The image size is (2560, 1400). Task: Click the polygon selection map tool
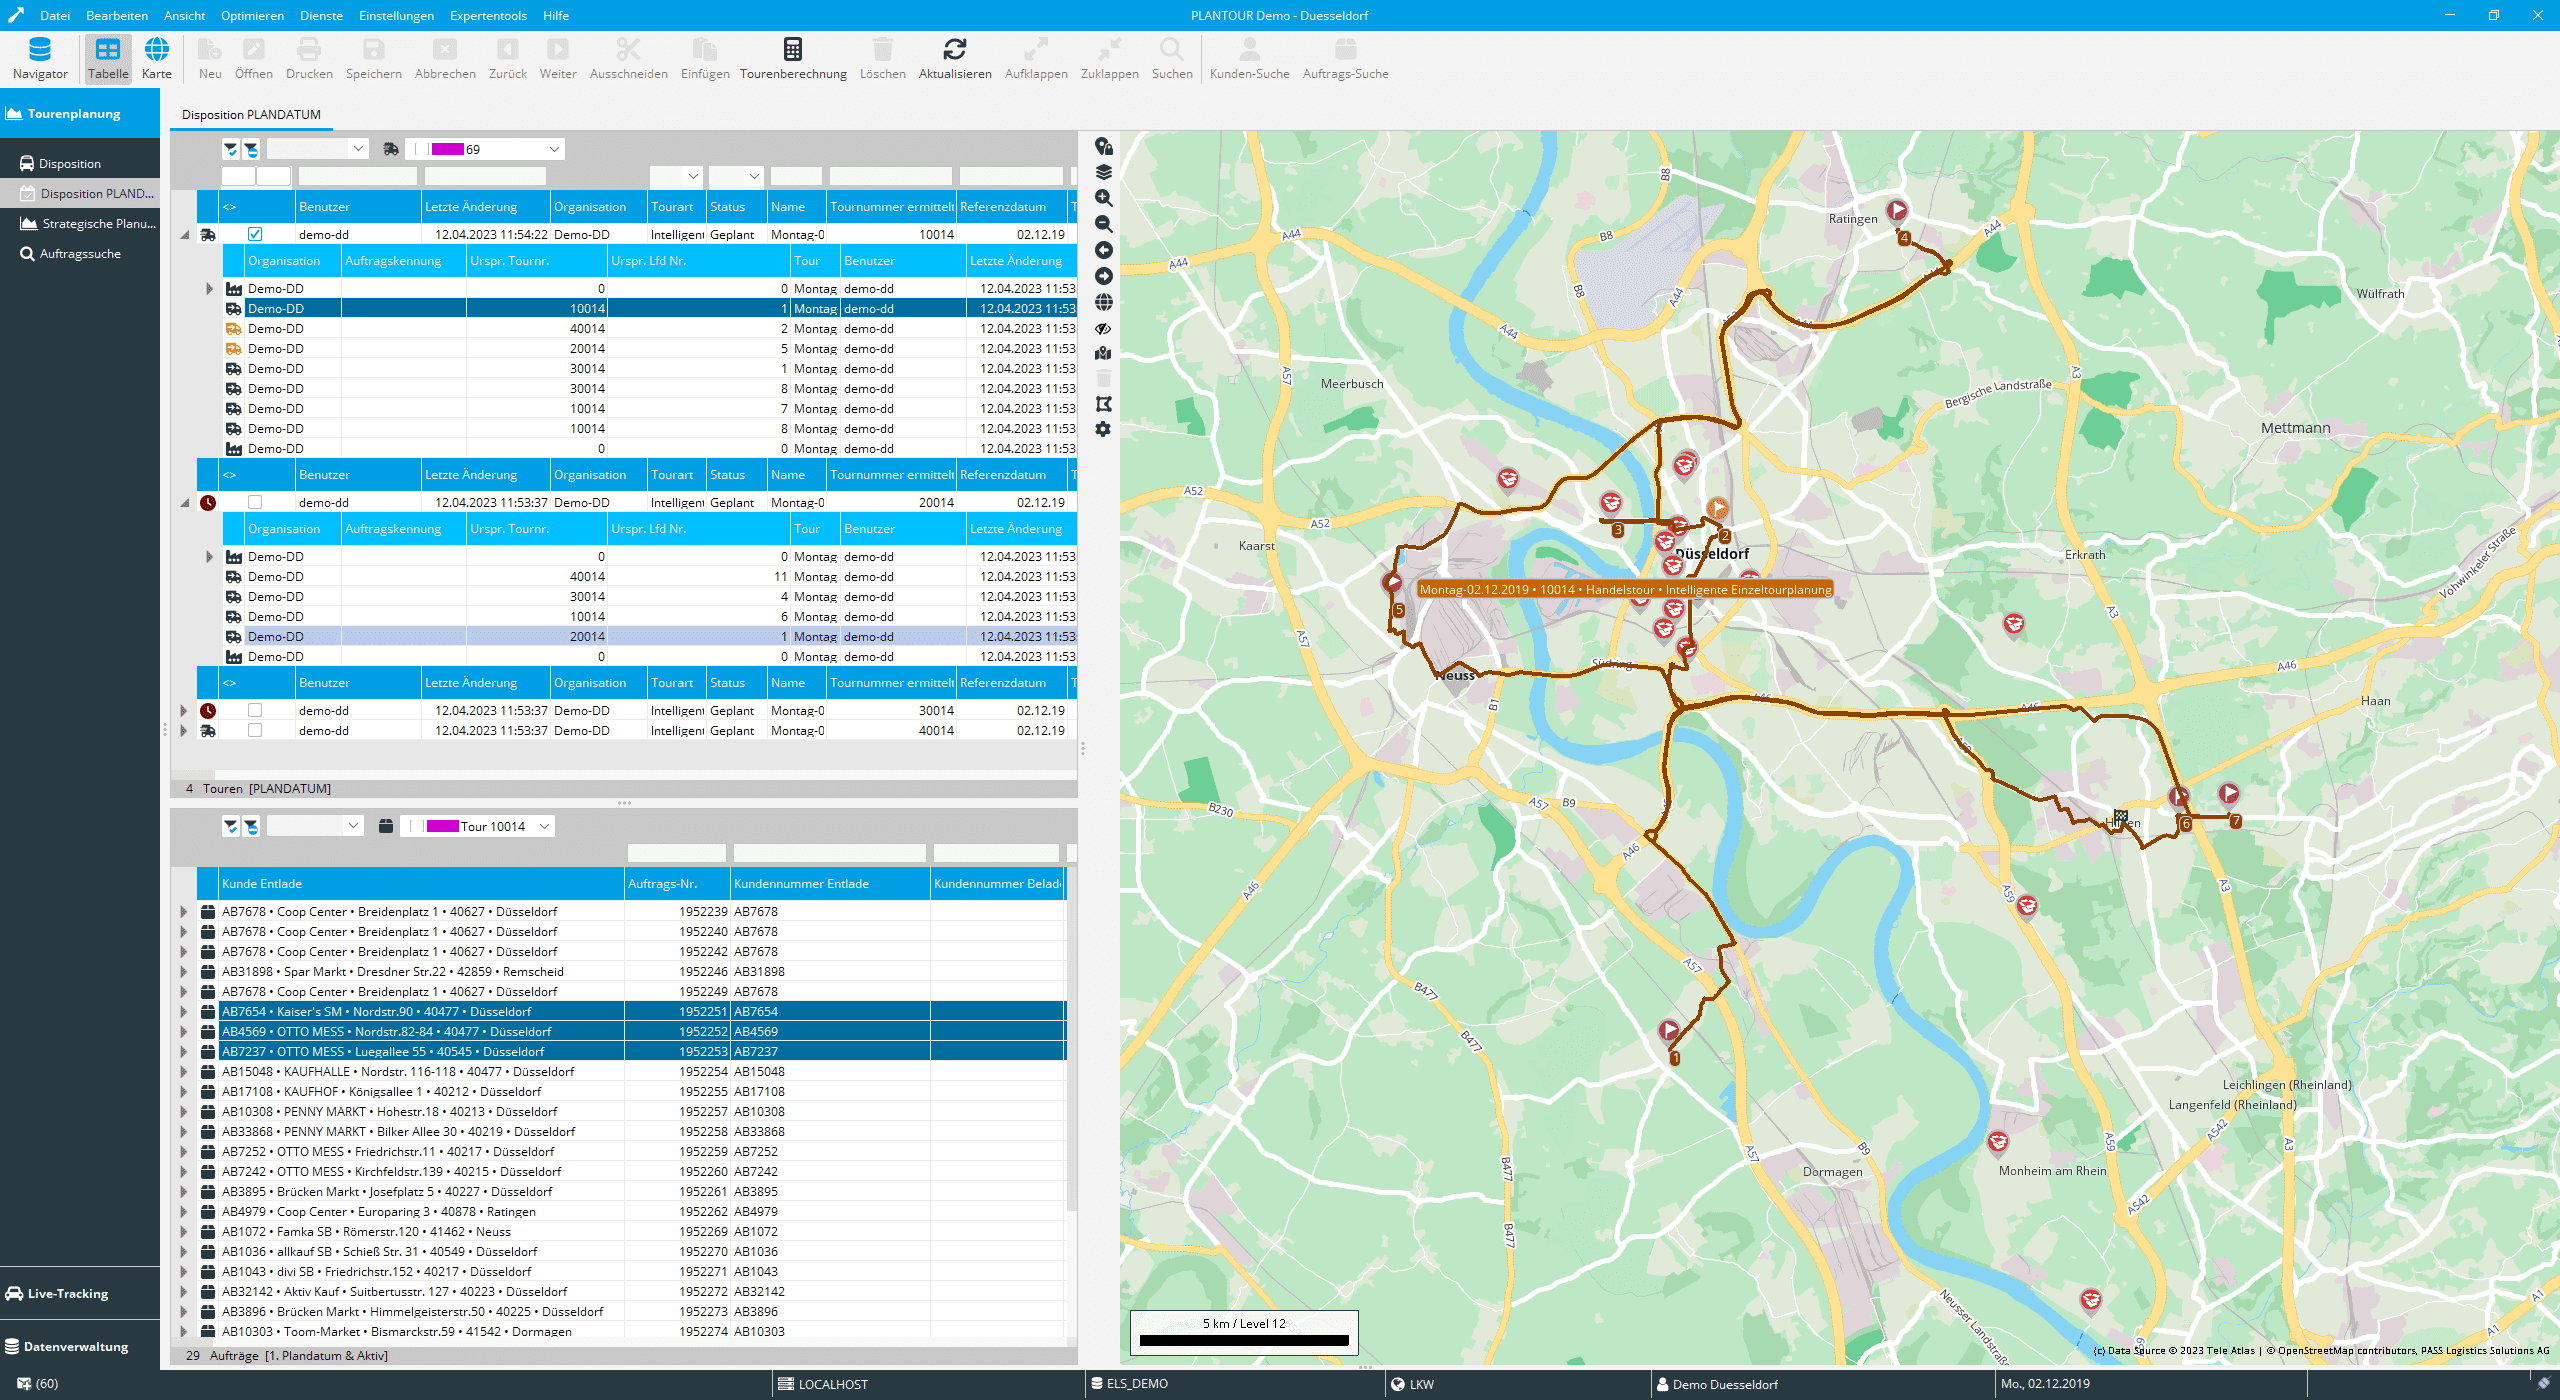pyautogui.click(x=1104, y=404)
